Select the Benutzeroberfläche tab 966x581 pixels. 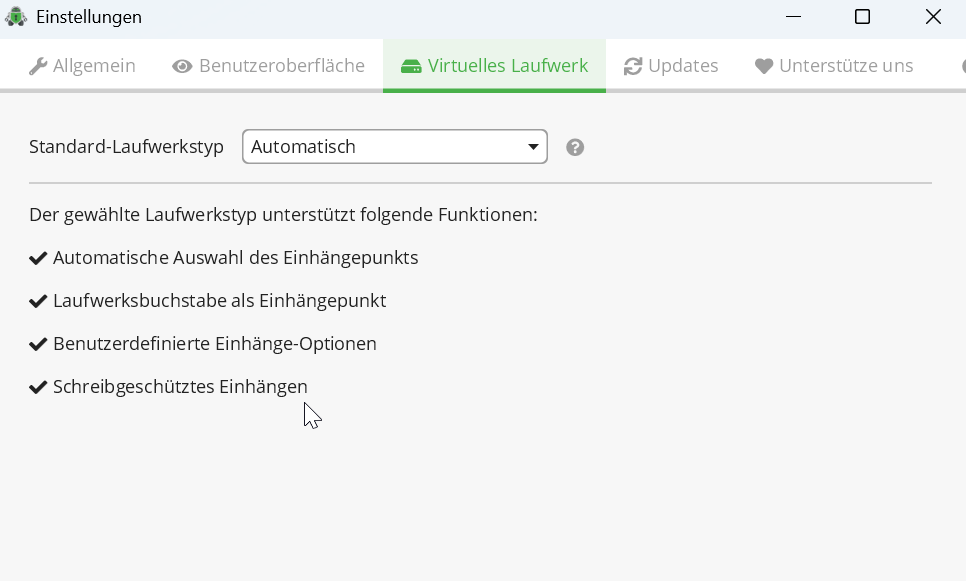(268, 65)
